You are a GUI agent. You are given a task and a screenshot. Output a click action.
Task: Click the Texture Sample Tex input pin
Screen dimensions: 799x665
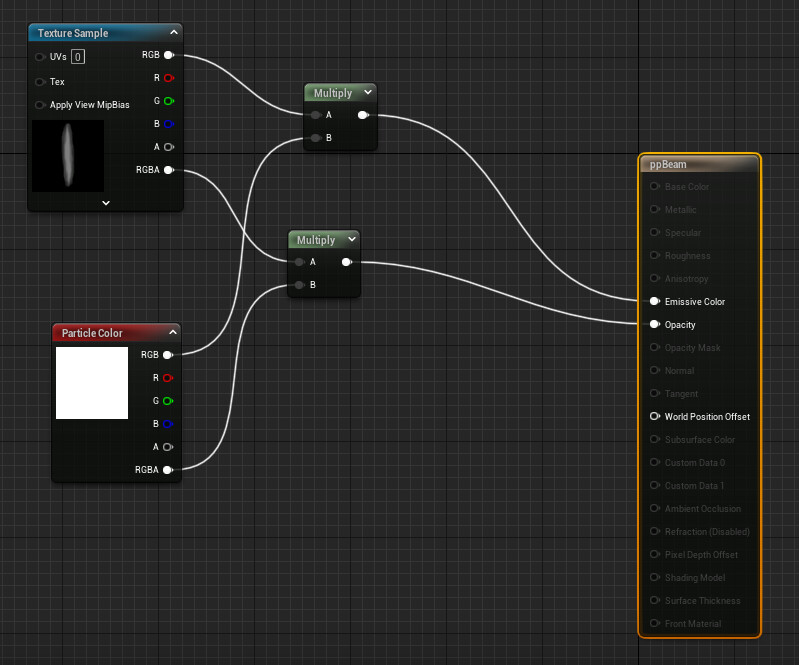pyautogui.click(x=41, y=81)
